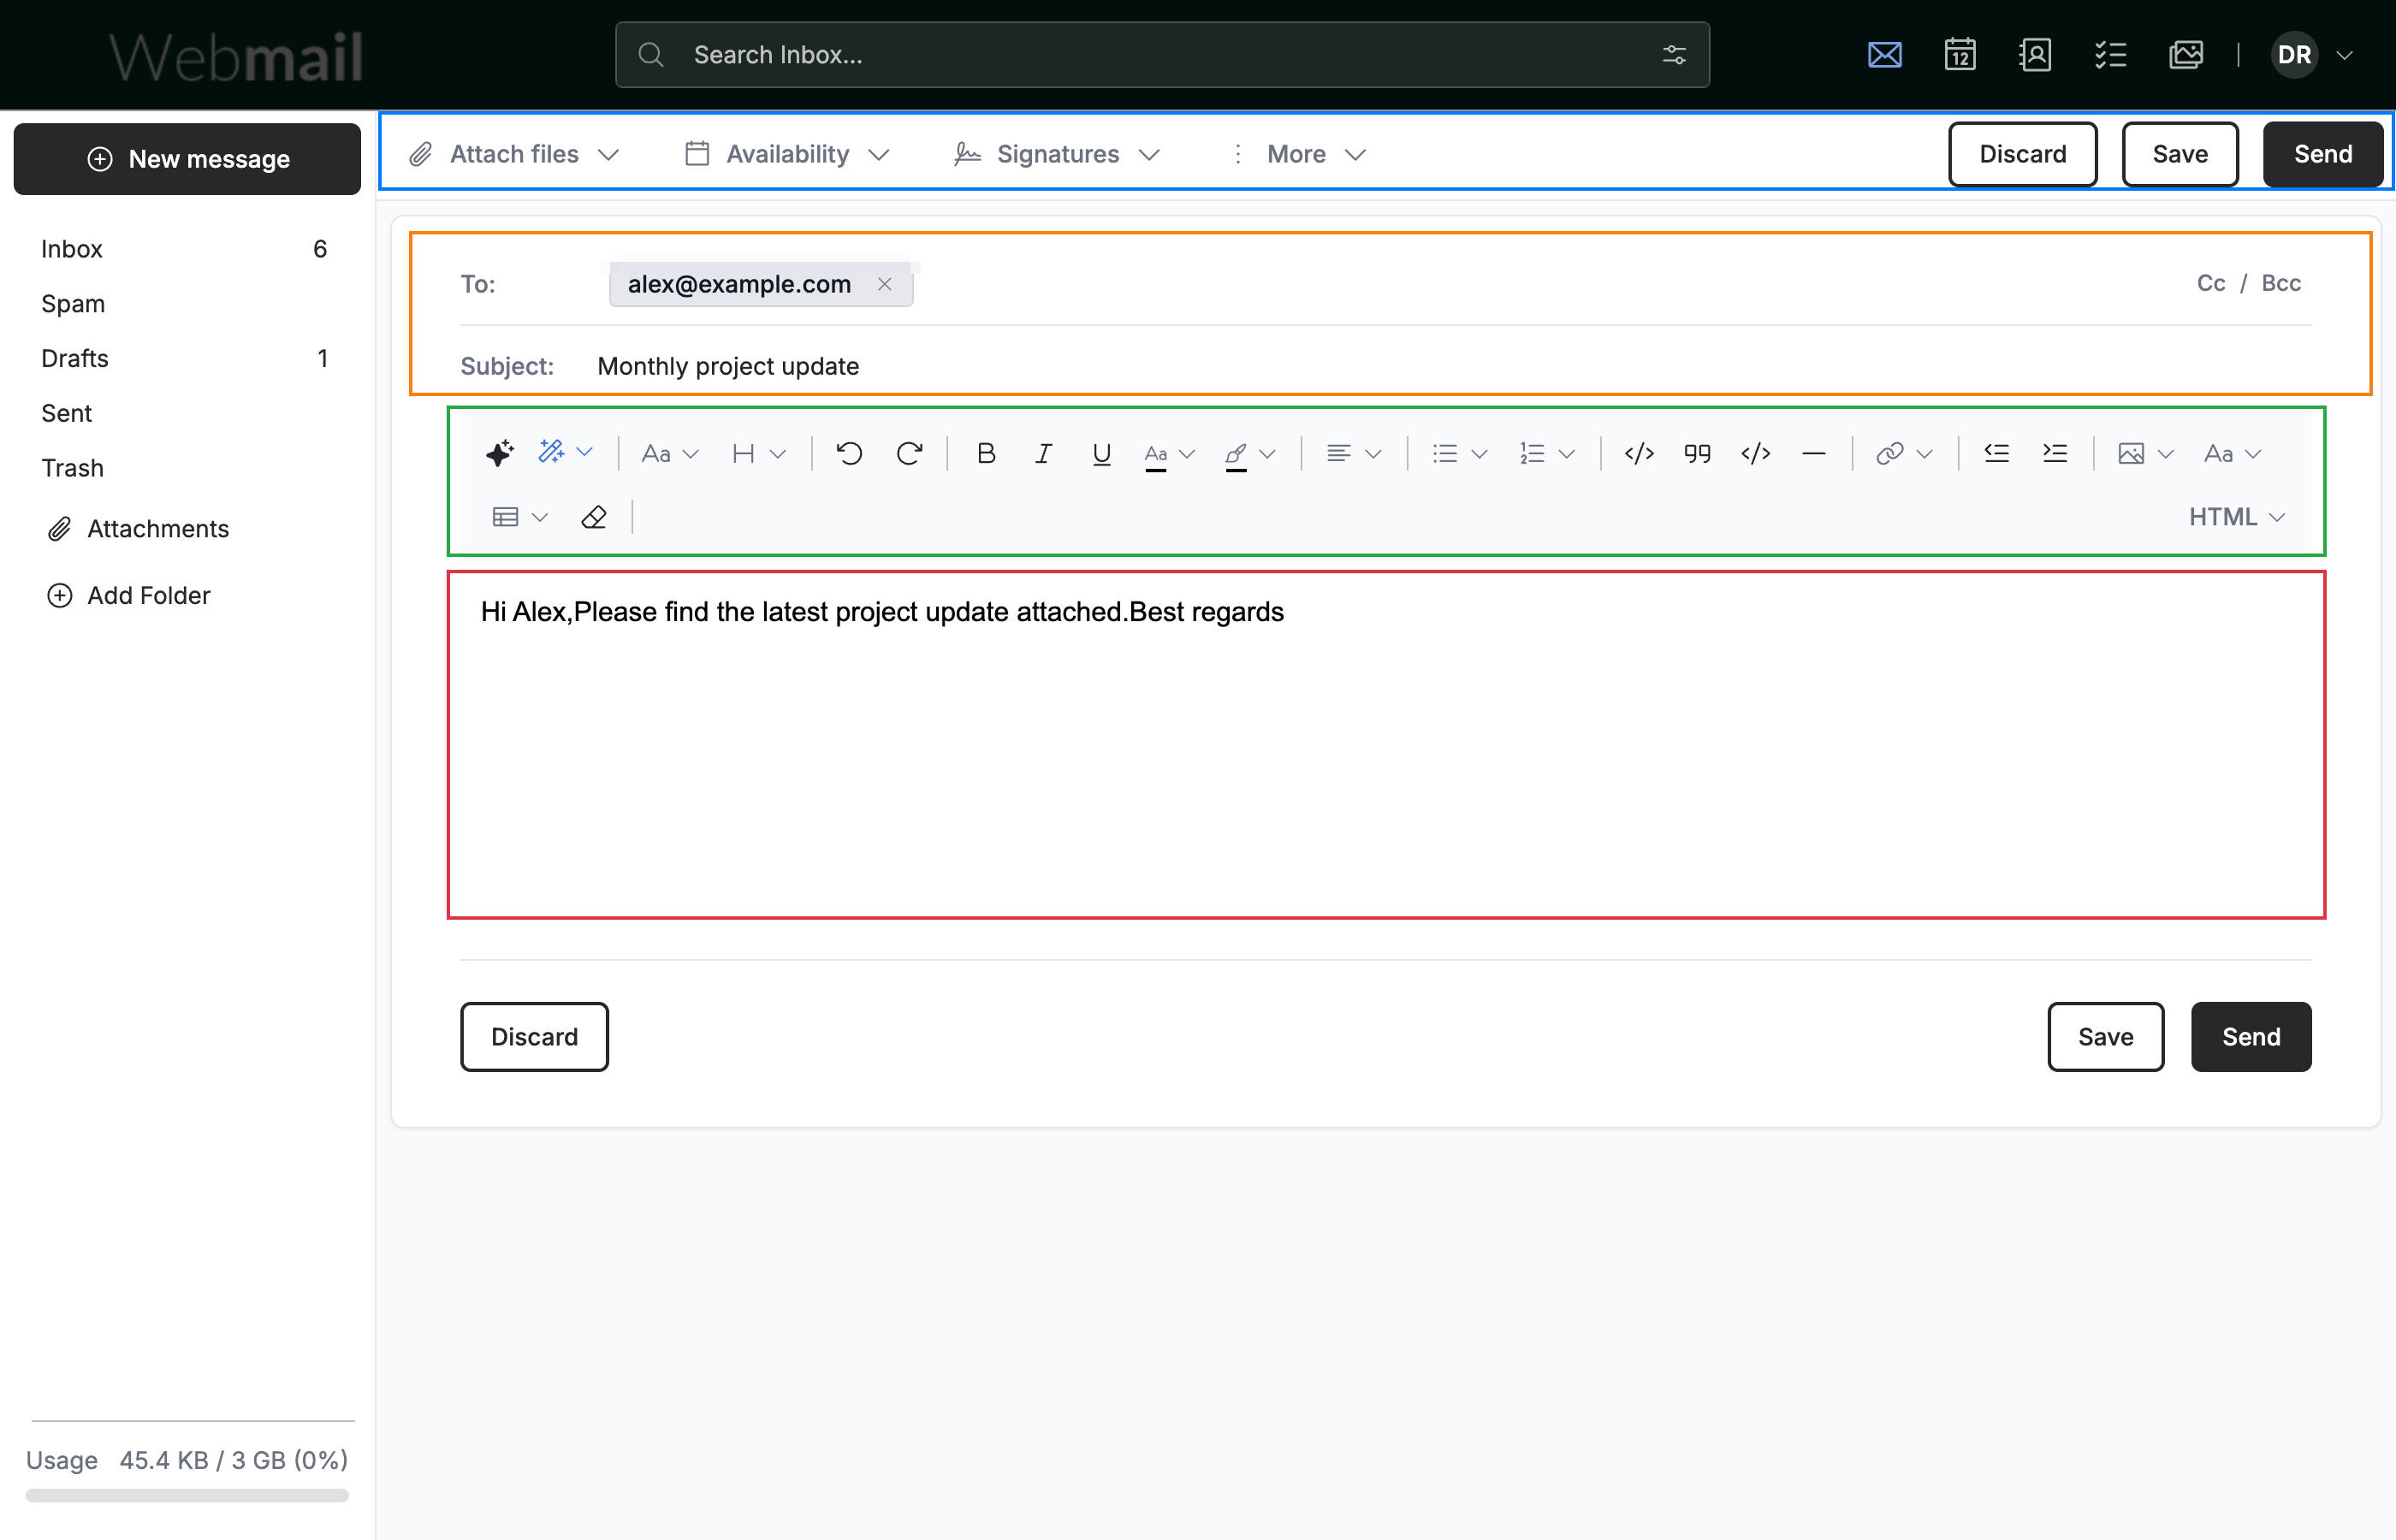2396x1540 pixels.
Task: Click the storage usage progress bar
Action: coord(187,1495)
